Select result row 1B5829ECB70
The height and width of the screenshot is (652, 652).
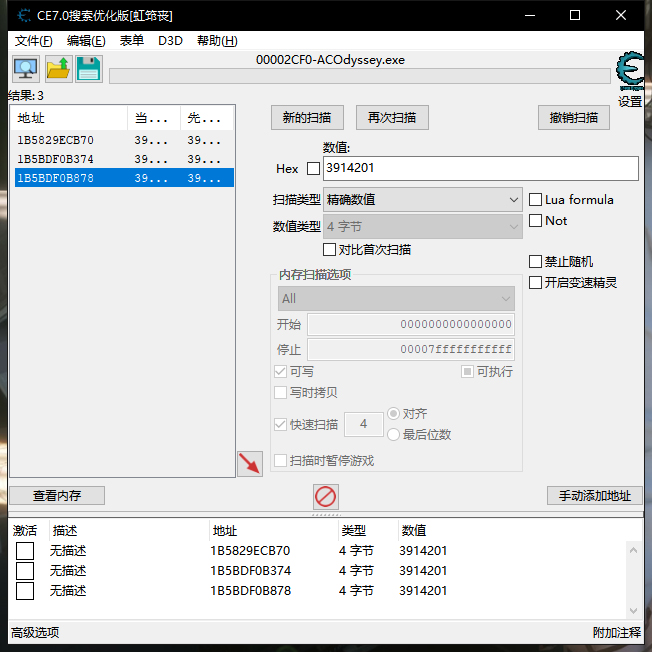coord(124,140)
